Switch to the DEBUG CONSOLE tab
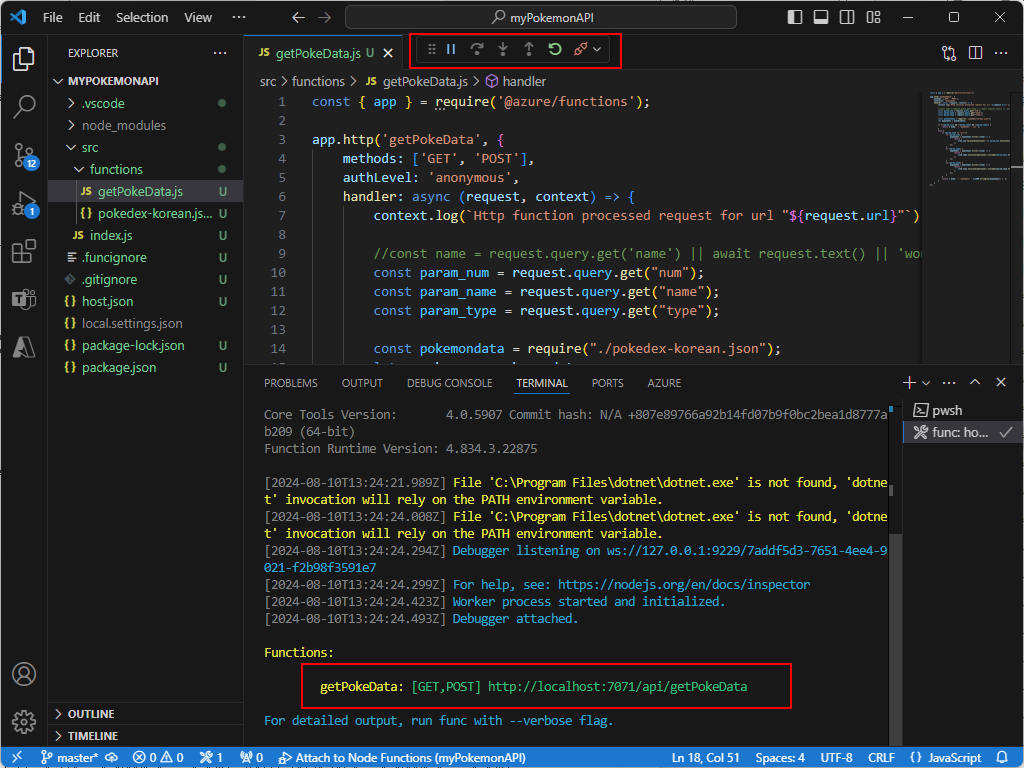 click(x=450, y=383)
